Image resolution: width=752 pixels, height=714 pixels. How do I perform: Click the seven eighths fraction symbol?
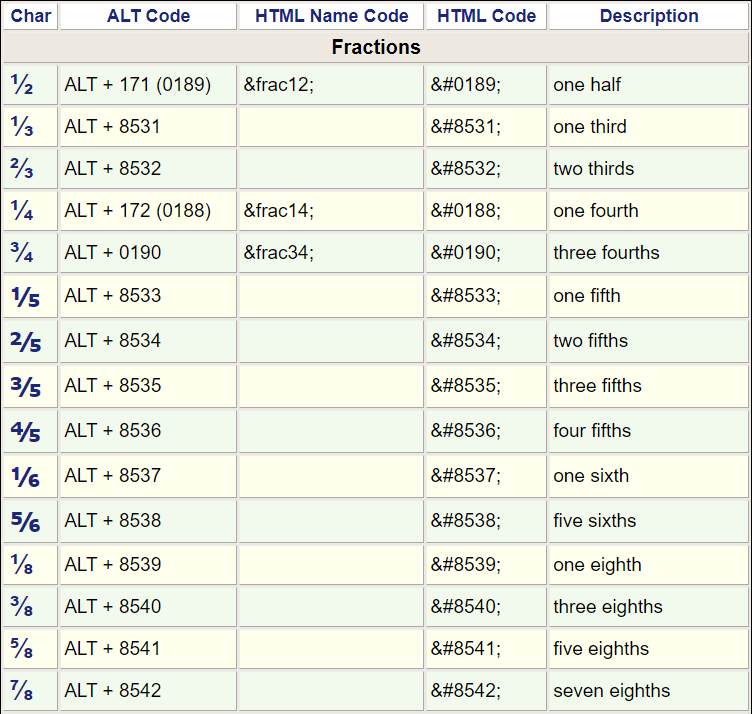[x=22, y=691]
